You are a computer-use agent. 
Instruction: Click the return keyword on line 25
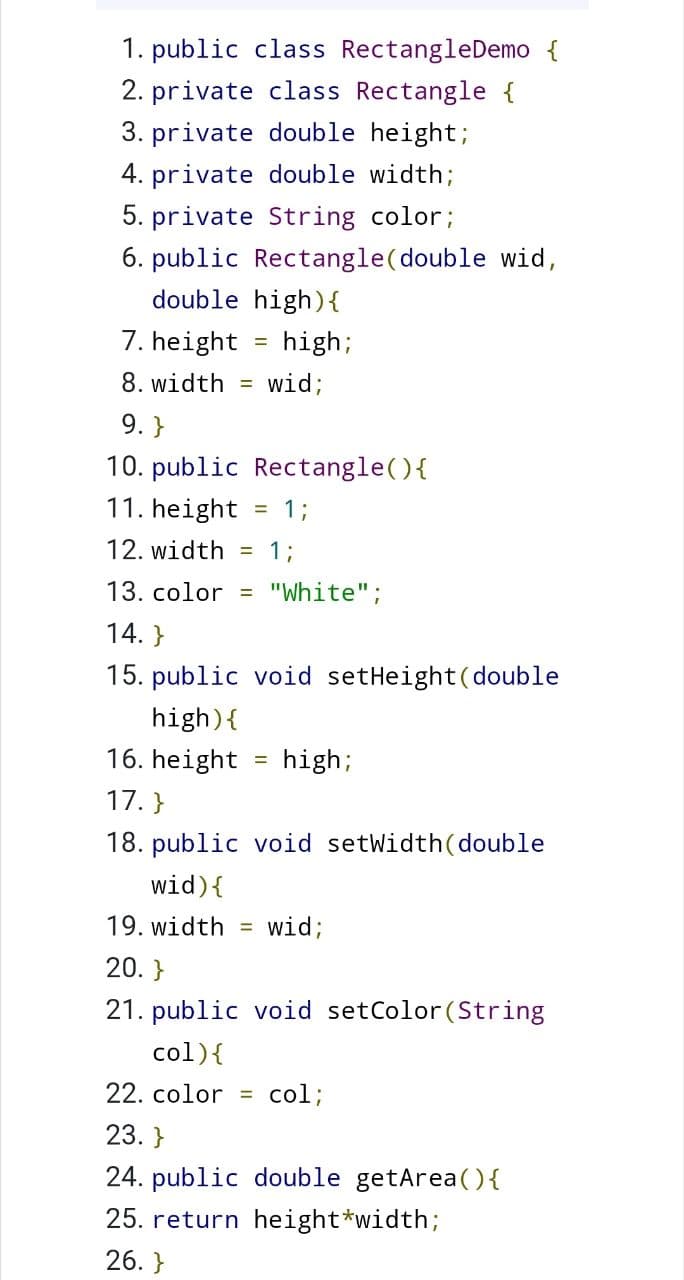click(196, 1220)
